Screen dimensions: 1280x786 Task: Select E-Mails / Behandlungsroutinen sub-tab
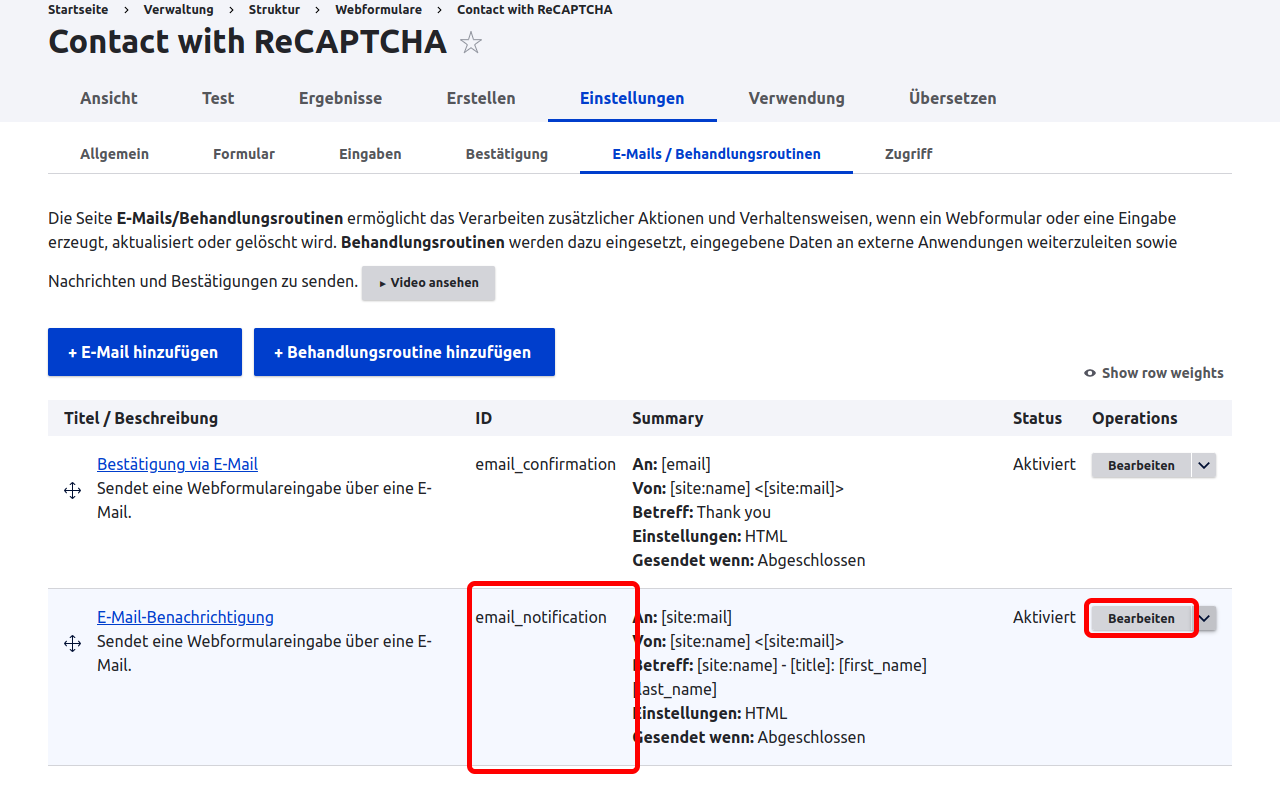click(x=716, y=154)
